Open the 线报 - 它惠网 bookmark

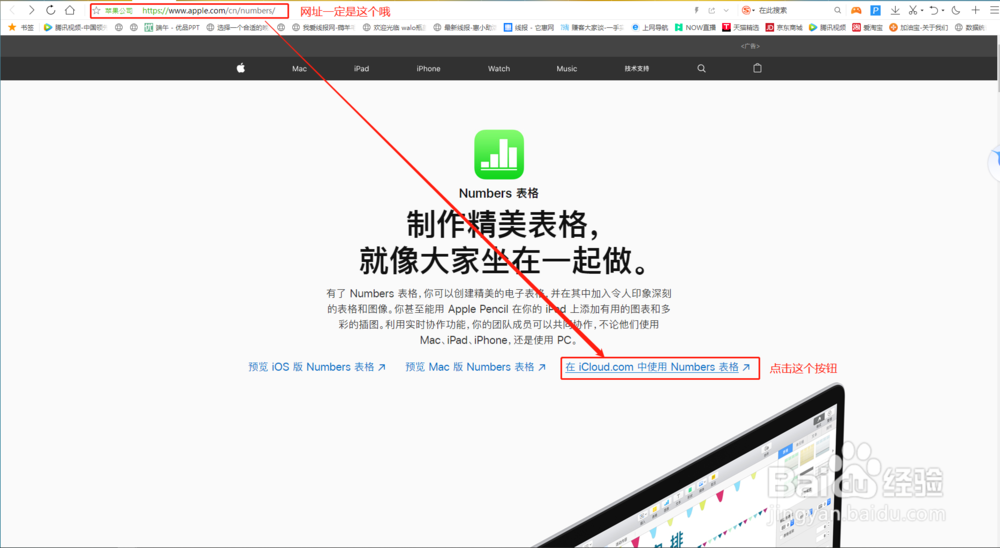529,27
